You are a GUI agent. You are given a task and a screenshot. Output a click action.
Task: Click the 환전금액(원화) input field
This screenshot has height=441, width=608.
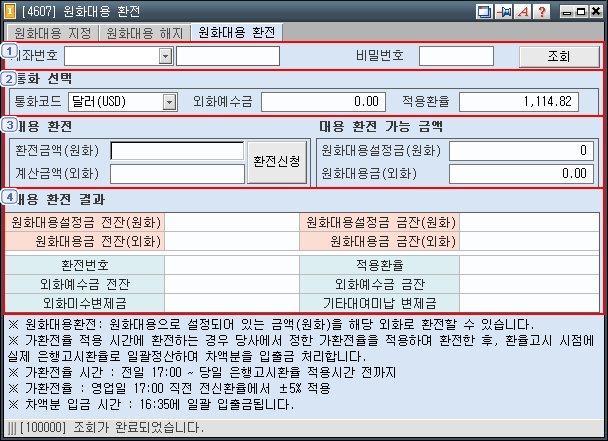point(178,151)
